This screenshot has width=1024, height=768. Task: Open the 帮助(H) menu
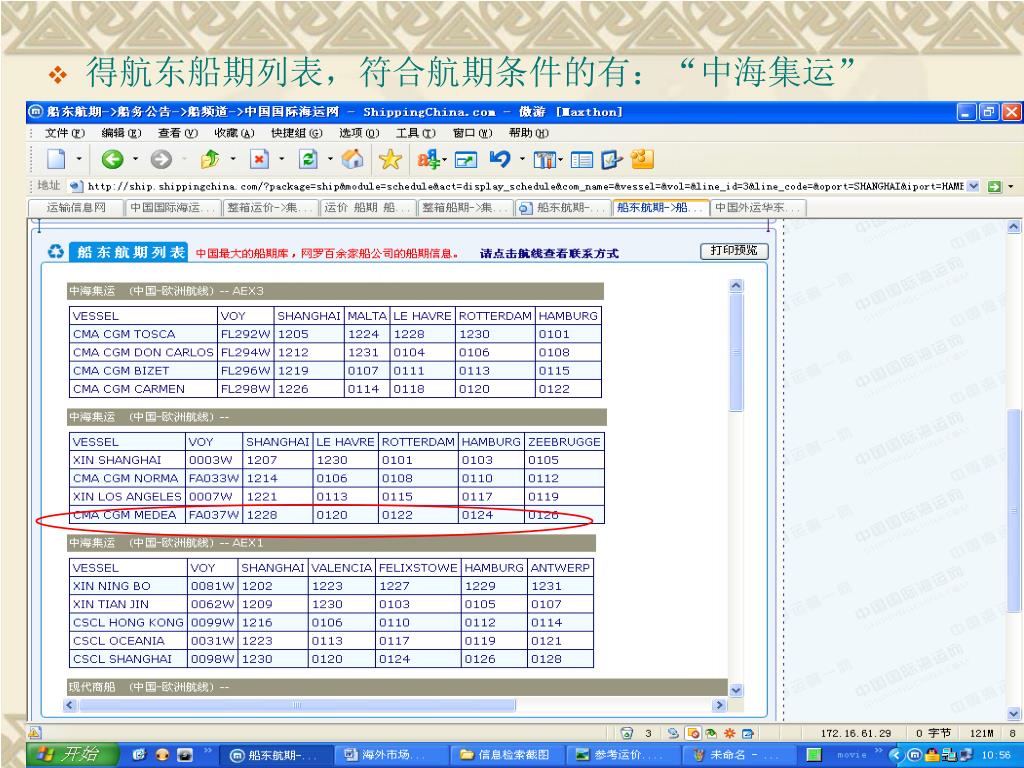[529, 133]
